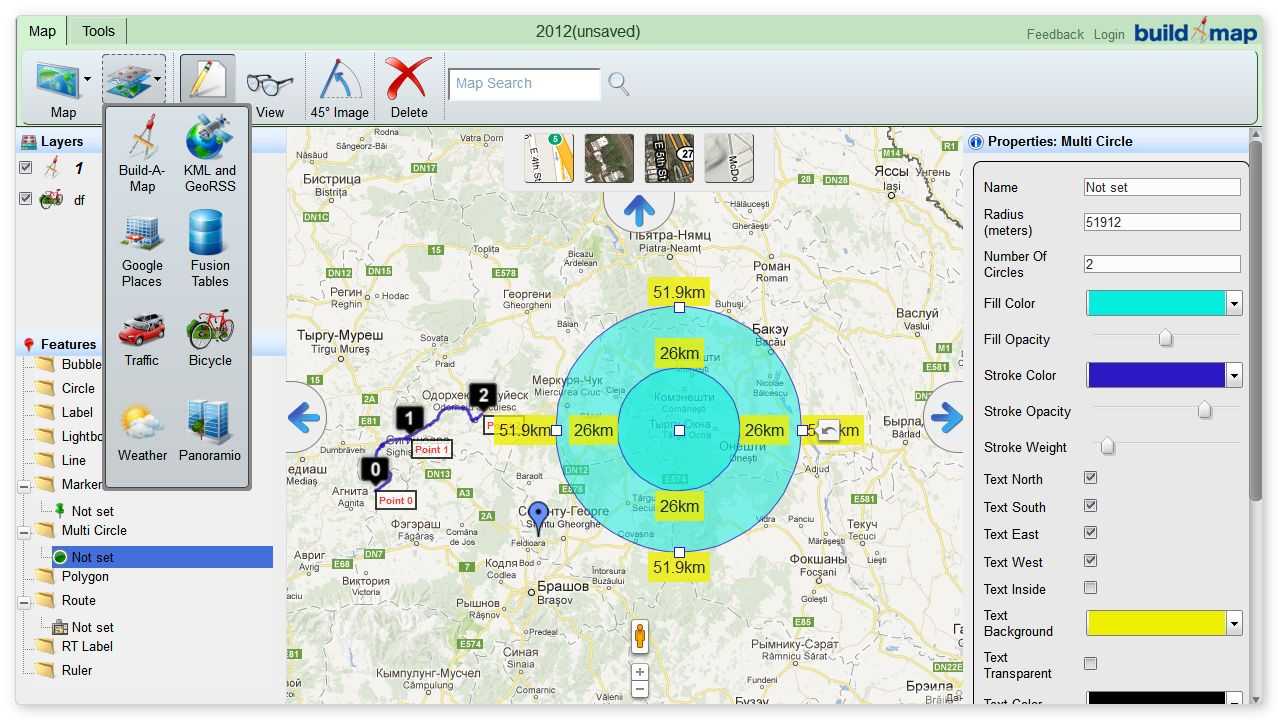Enable the Traffic layer icon
The height and width of the screenshot is (720, 1278).
[x=142, y=338]
